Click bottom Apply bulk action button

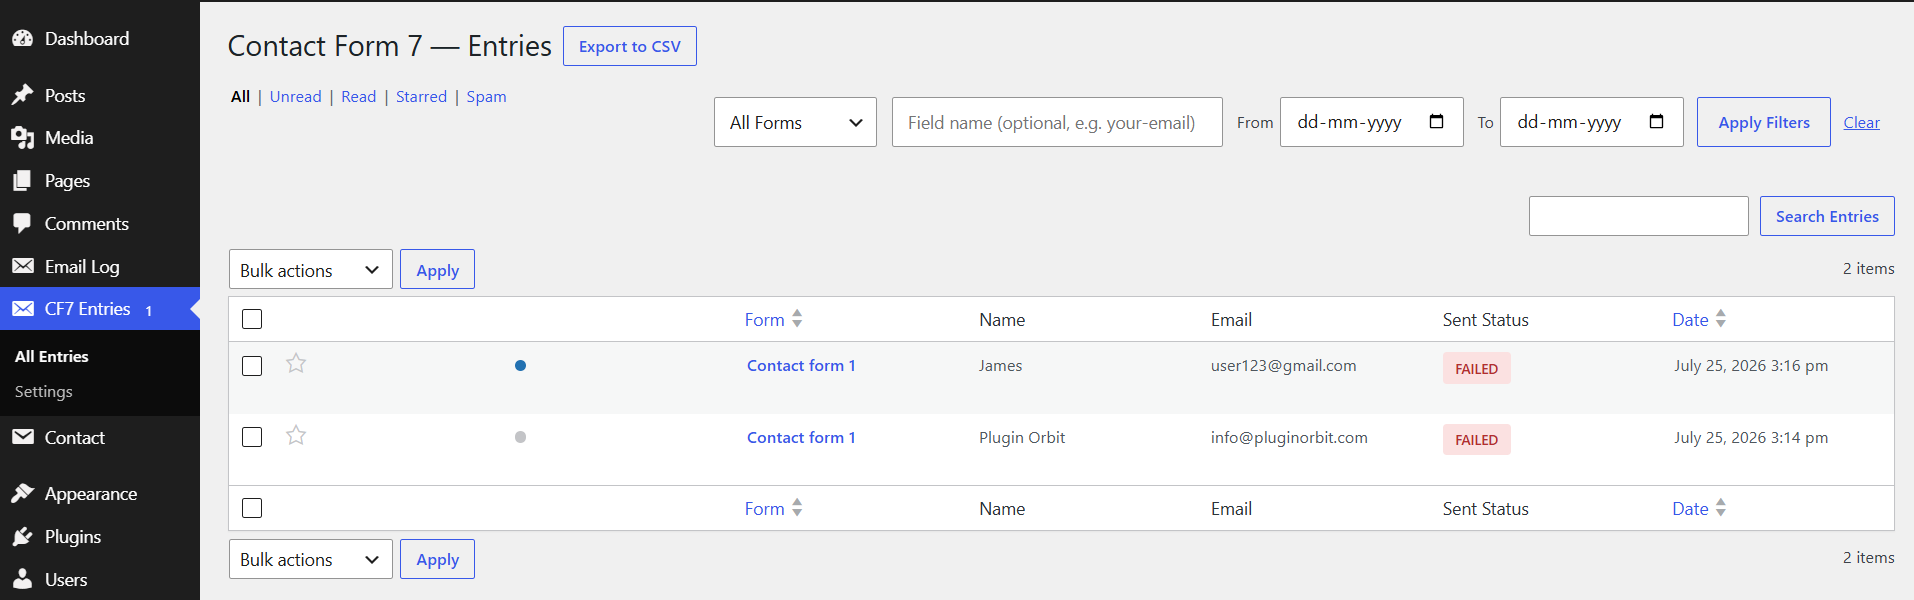437,559
